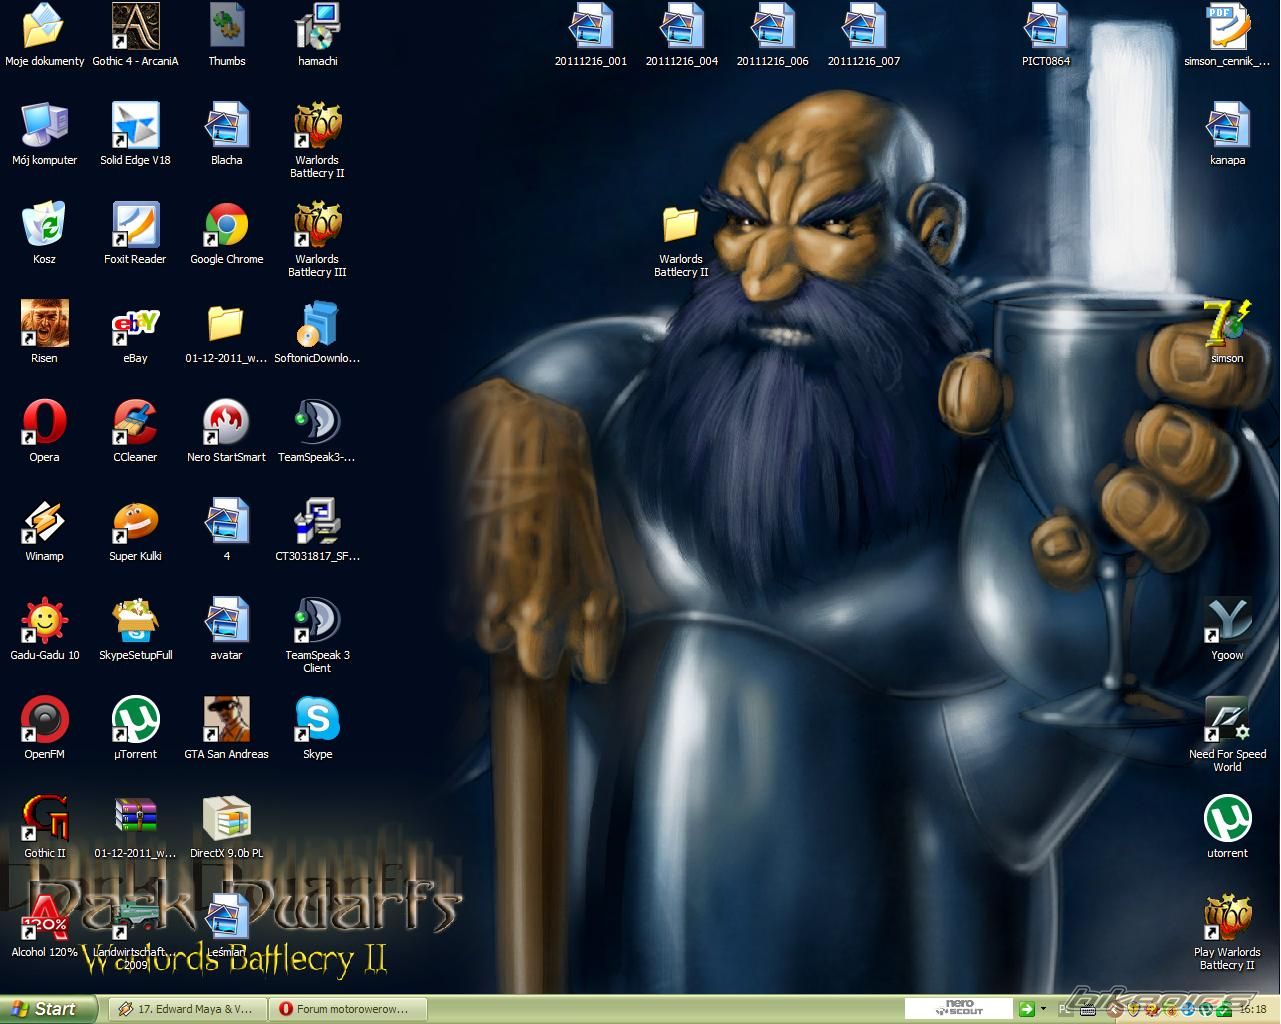The image size is (1281, 1024).
Task: Launch Super Kulki game shortcut
Action: point(135,522)
